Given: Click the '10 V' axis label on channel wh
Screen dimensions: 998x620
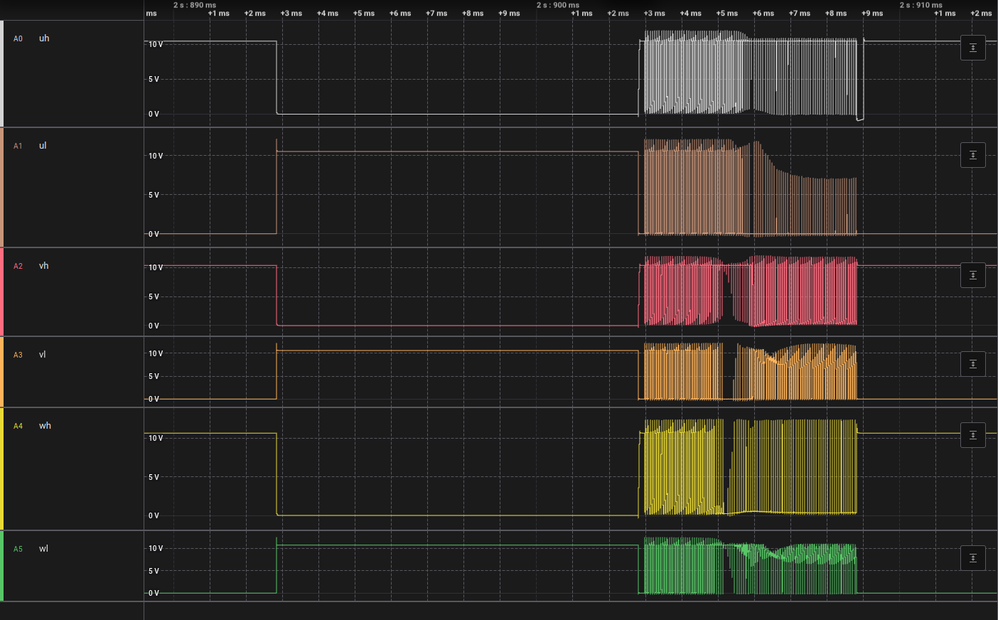Looking at the screenshot, I should pos(155,439).
